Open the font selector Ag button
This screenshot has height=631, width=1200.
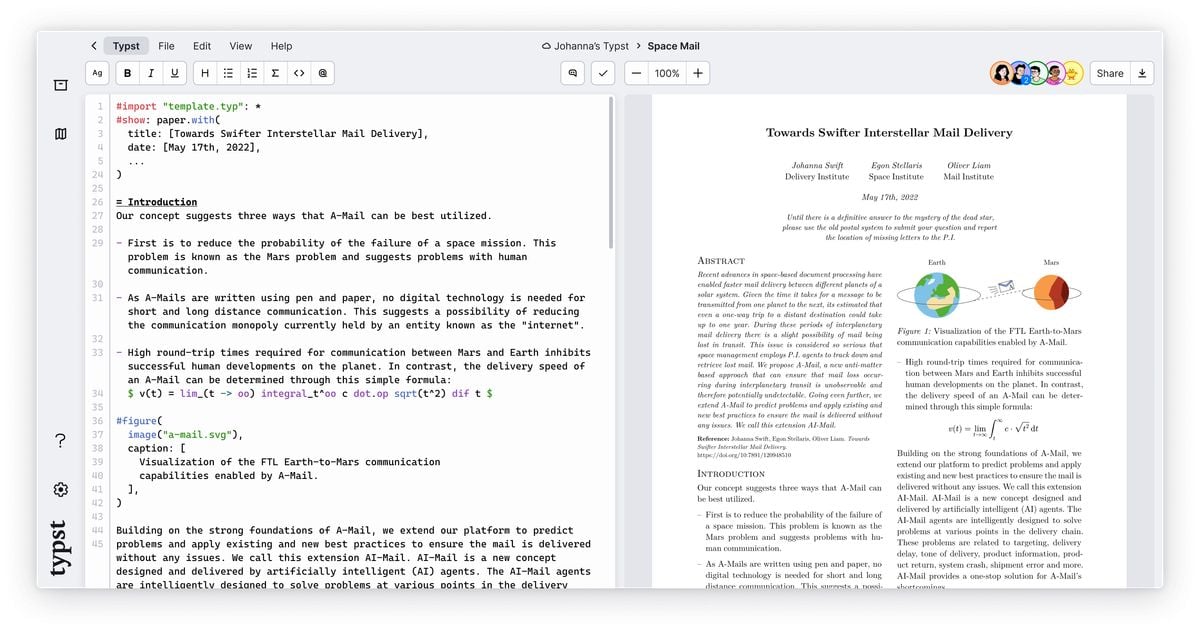coord(97,73)
